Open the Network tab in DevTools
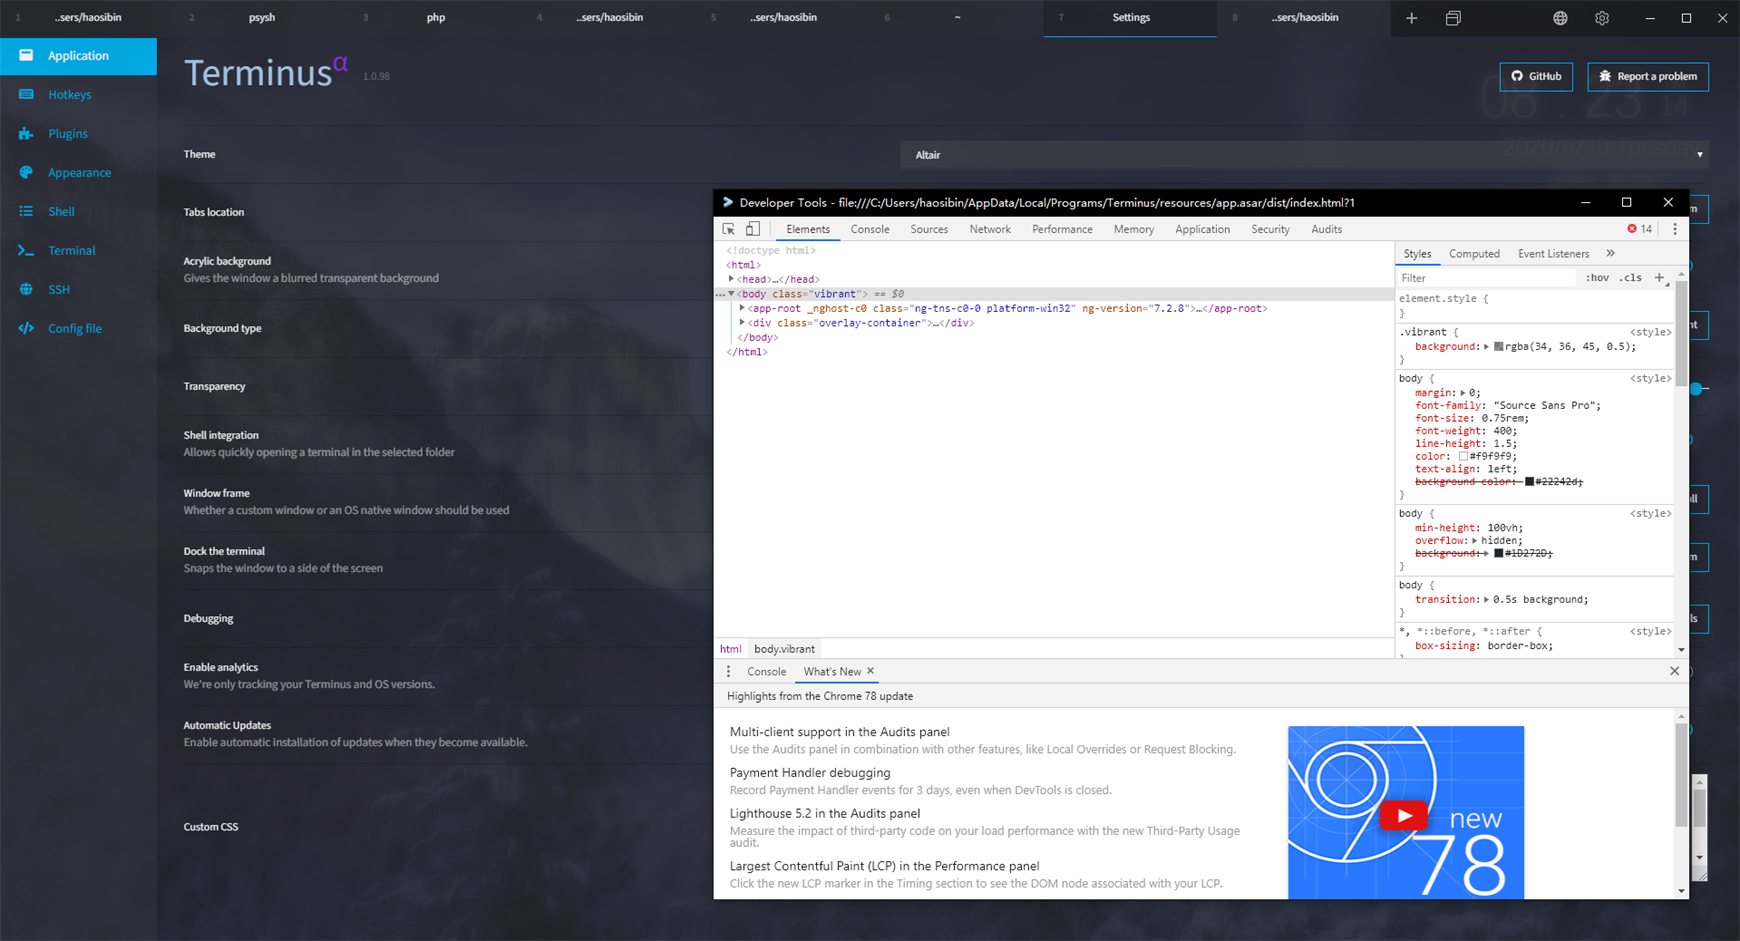This screenshot has width=1740, height=941. pyautogui.click(x=990, y=229)
